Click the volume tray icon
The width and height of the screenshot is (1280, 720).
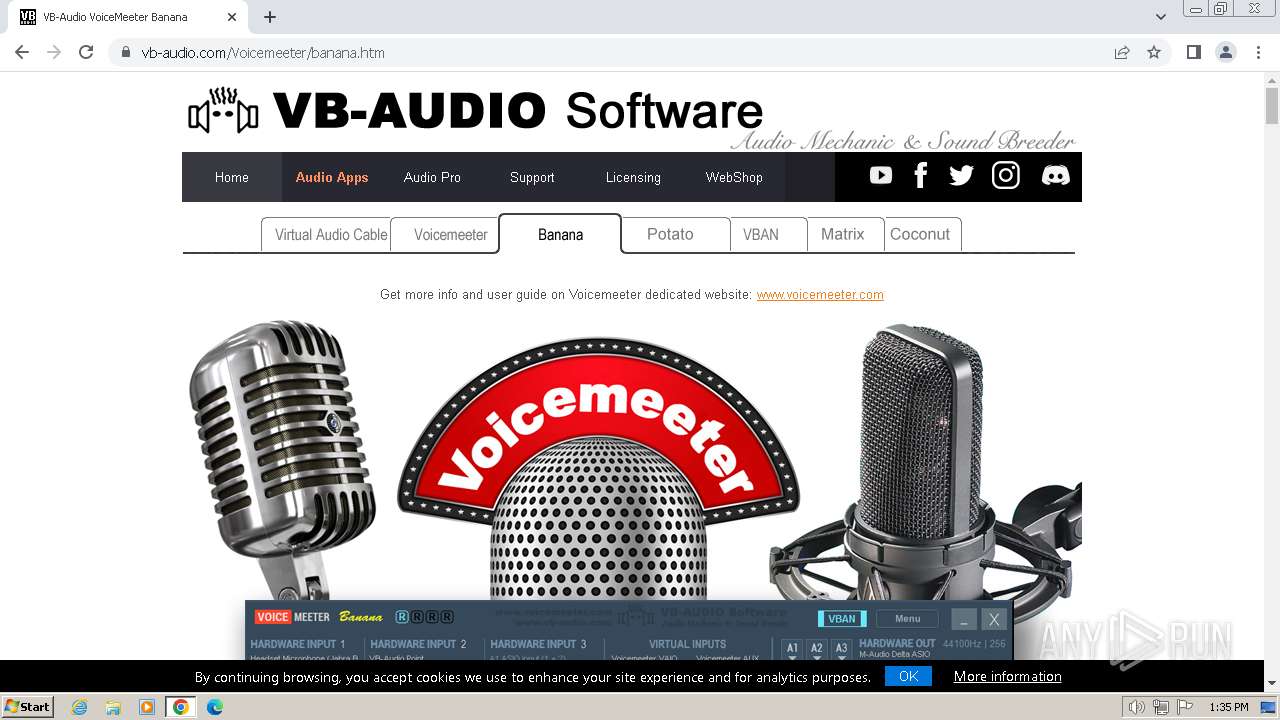pyautogui.click(x=1137, y=707)
